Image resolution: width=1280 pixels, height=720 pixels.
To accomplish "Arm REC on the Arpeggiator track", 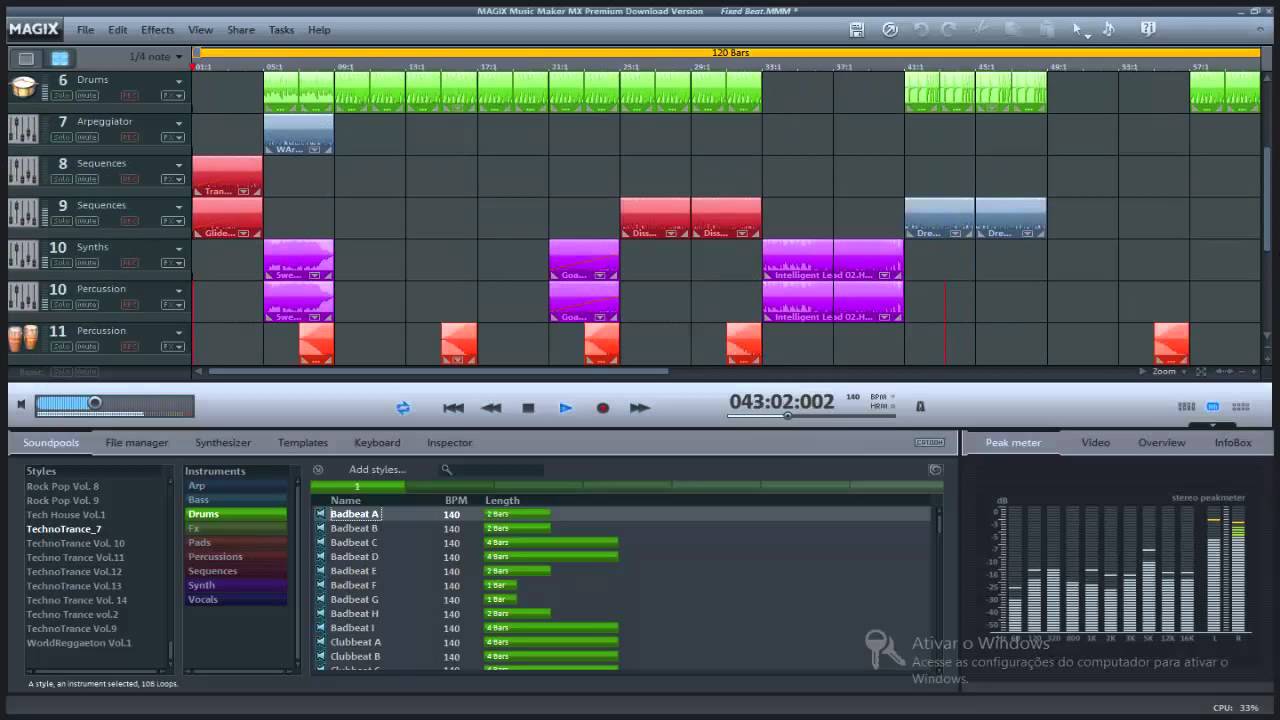I will [x=129, y=137].
